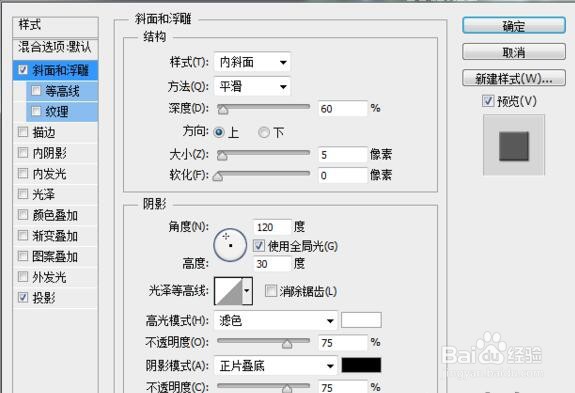Open the 方法(Q) 平滑 dropdown

(252, 87)
